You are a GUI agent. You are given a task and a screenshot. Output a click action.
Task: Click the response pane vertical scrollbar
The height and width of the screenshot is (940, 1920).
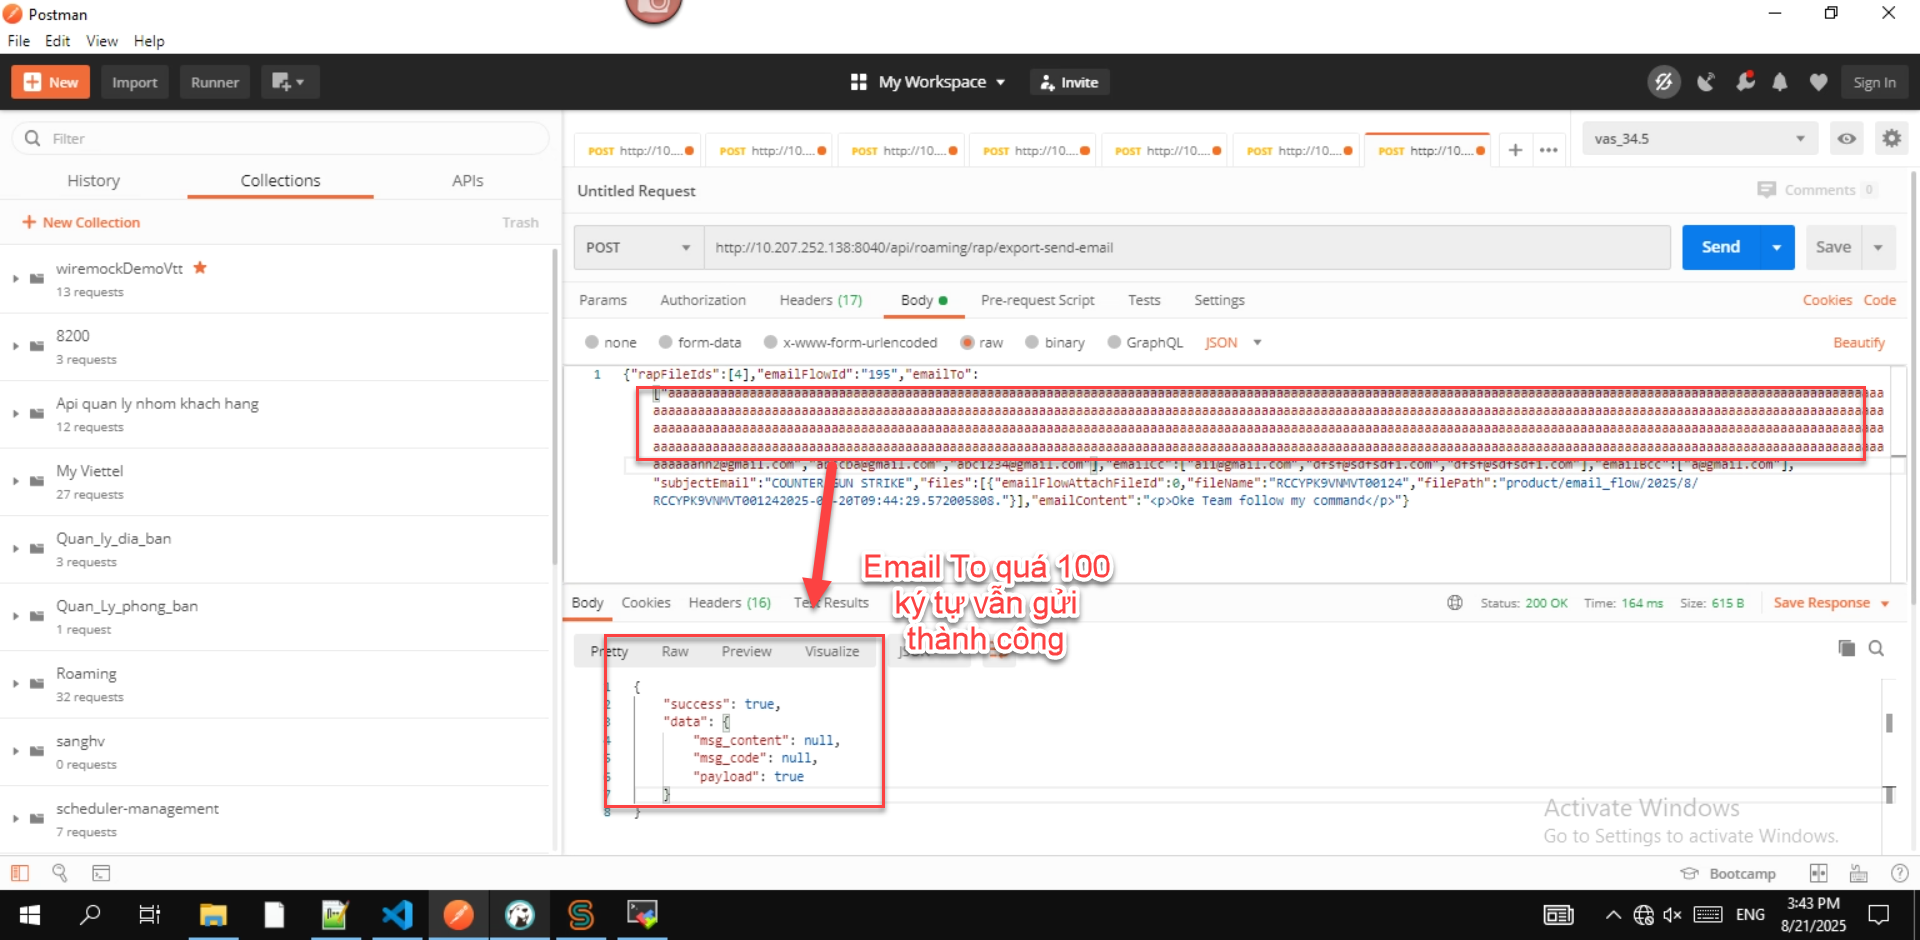point(1888,723)
